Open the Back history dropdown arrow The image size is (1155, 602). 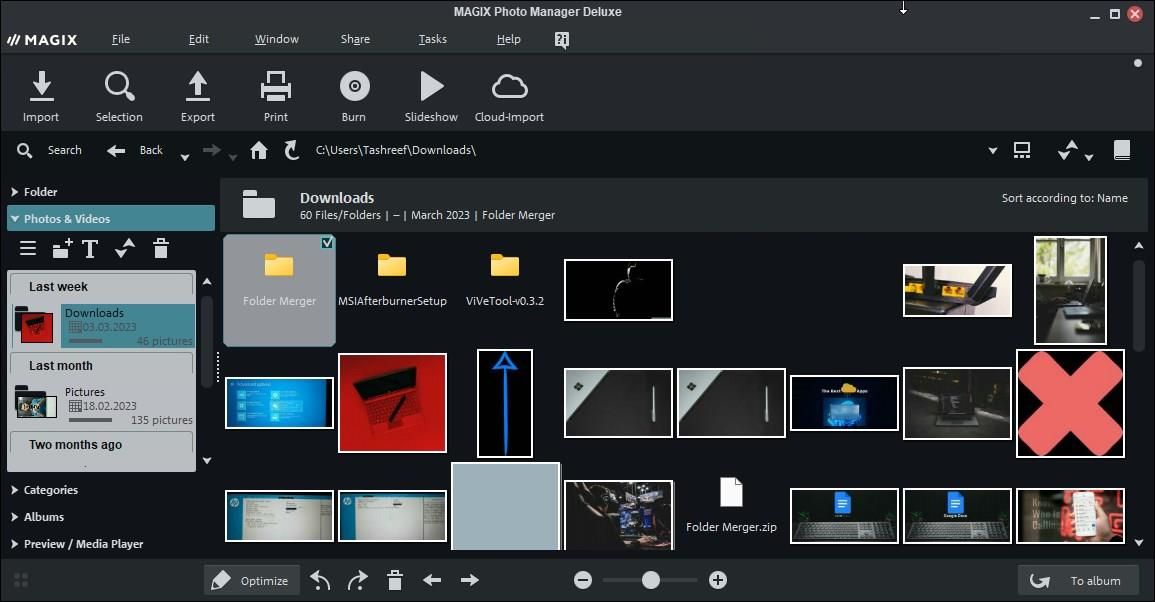(x=185, y=157)
